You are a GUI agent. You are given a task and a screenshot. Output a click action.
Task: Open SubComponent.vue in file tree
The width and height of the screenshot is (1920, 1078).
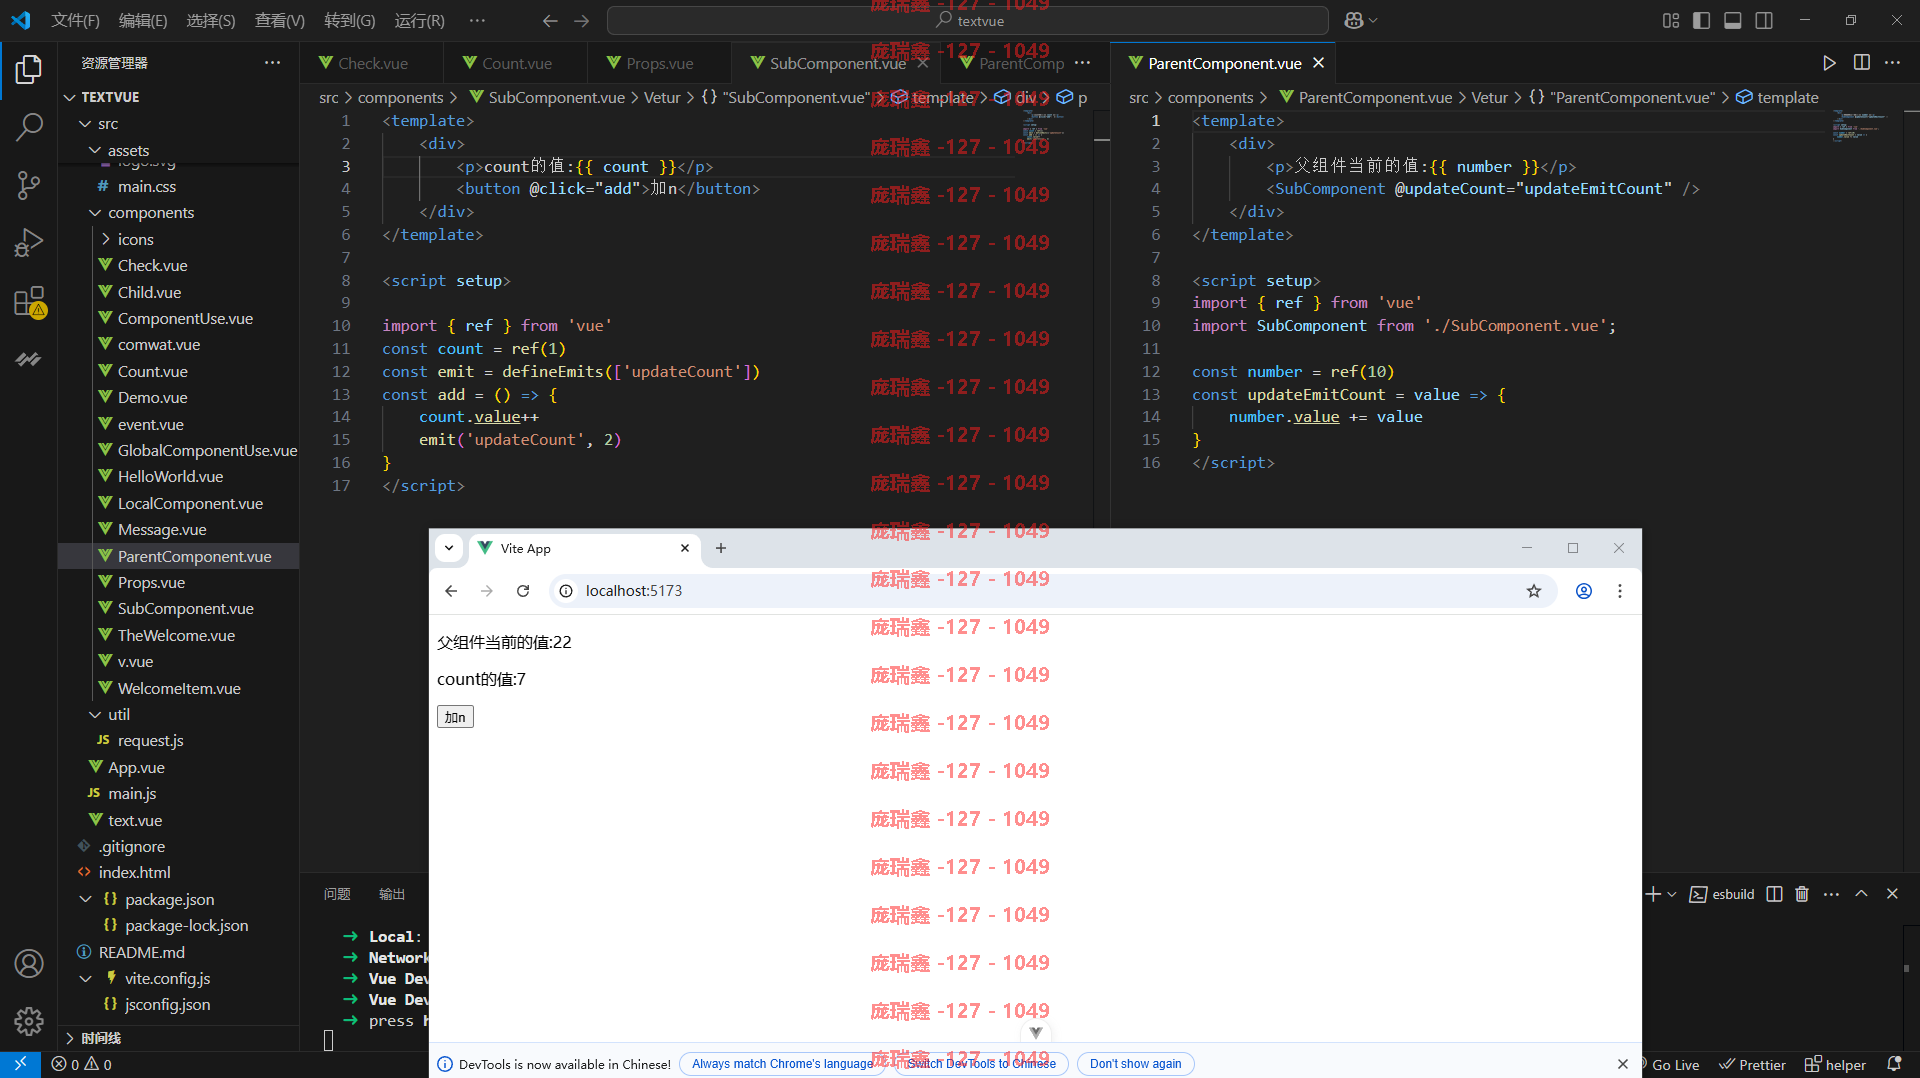point(185,609)
